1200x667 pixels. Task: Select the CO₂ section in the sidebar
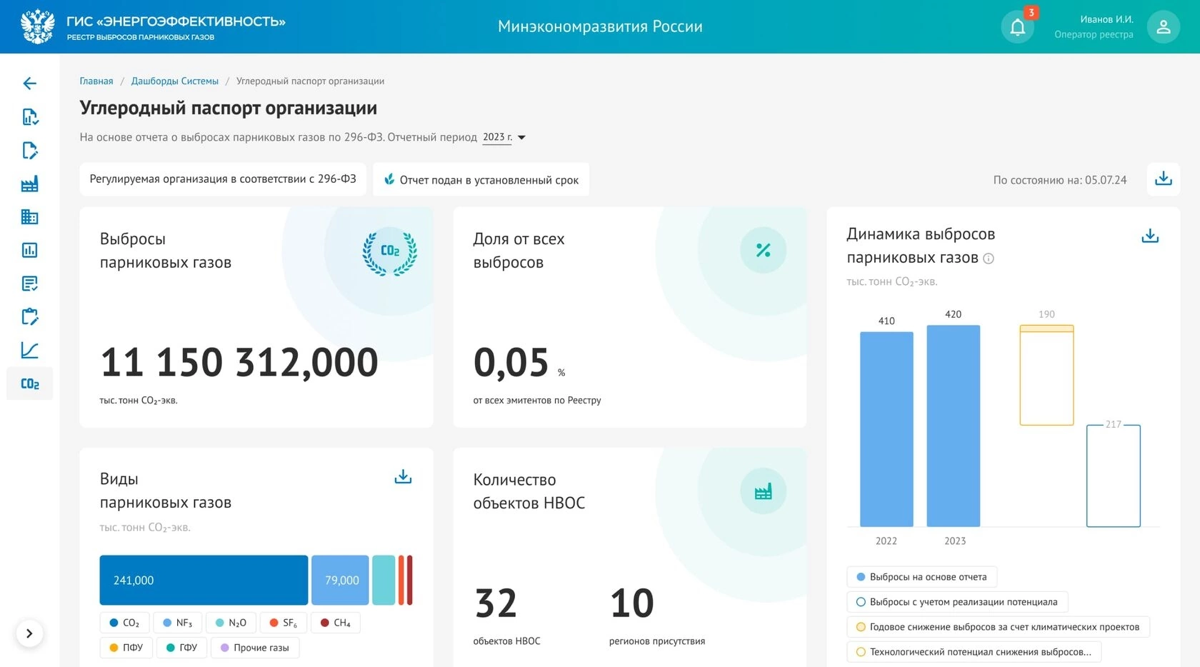pyautogui.click(x=29, y=383)
